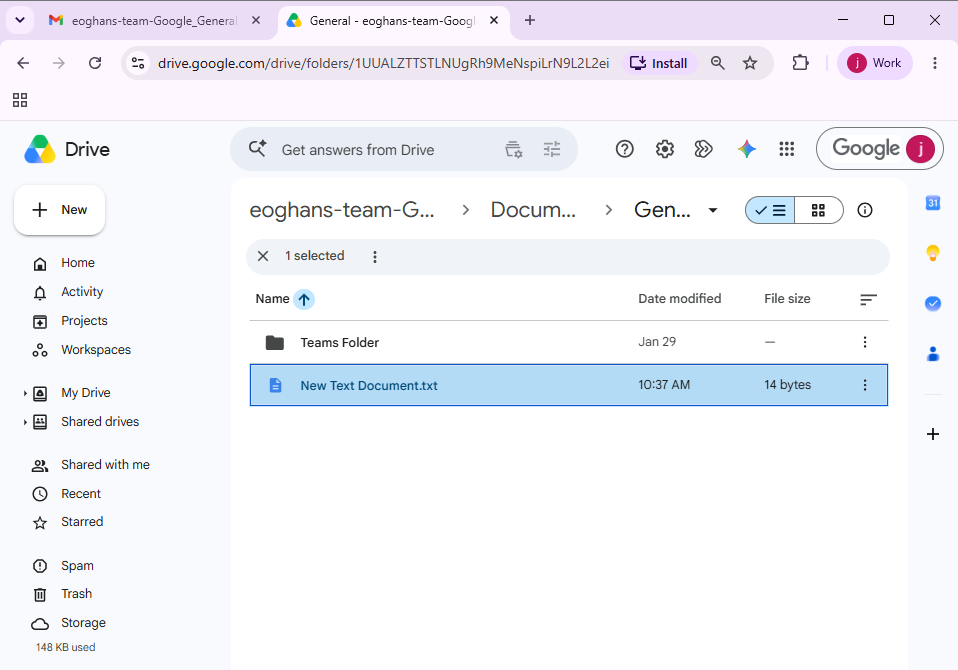Click the New button

pyautogui.click(x=59, y=210)
